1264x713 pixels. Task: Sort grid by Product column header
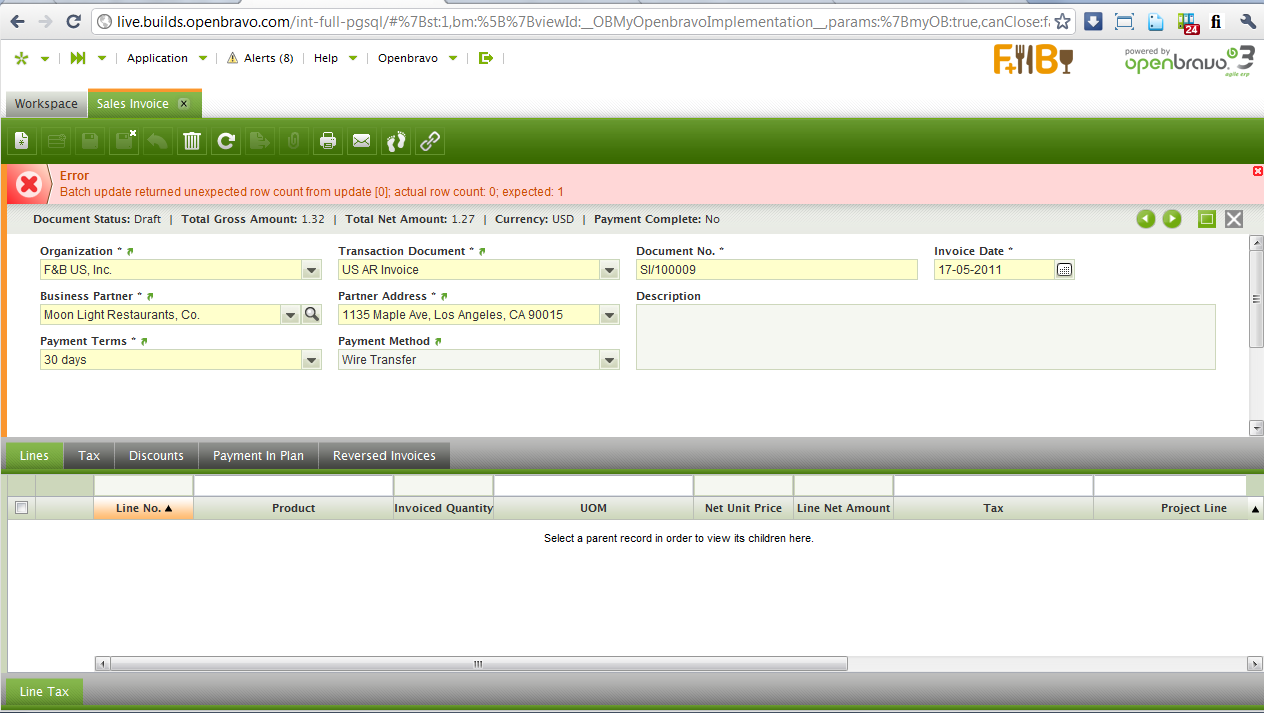point(293,508)
